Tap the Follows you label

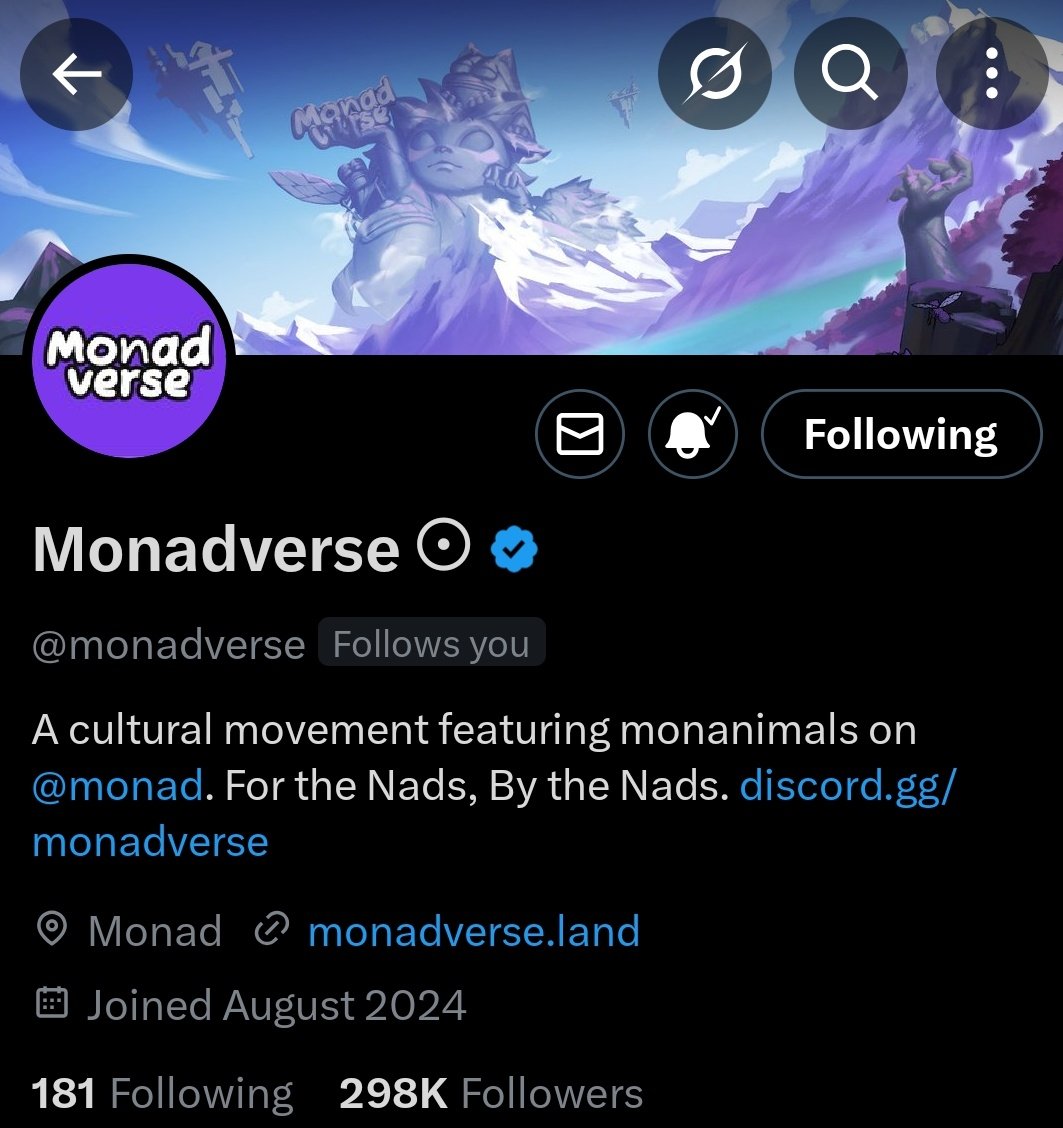click(432, 643)
